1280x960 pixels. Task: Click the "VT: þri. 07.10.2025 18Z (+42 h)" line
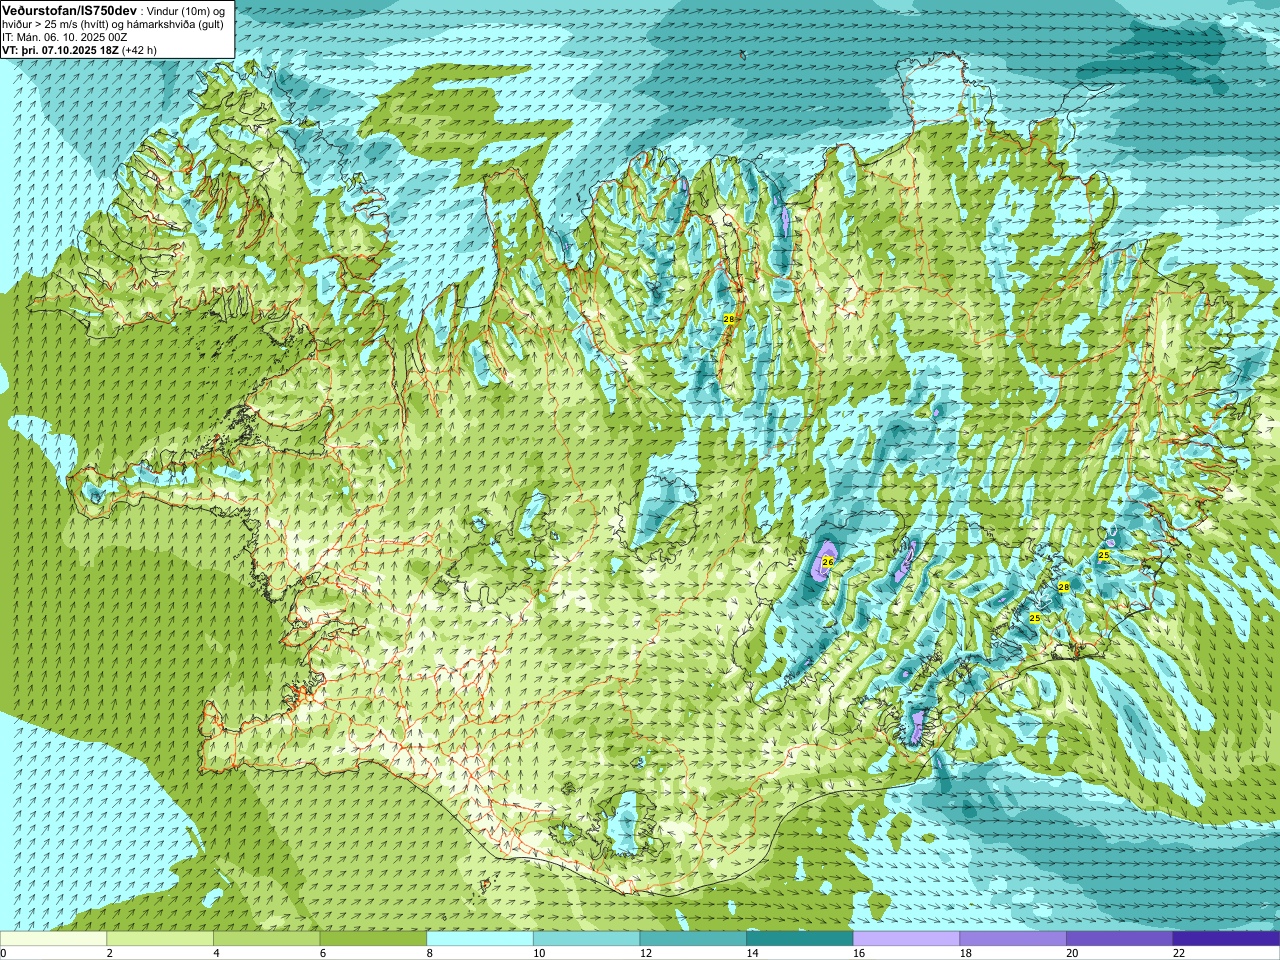point(79,50)
